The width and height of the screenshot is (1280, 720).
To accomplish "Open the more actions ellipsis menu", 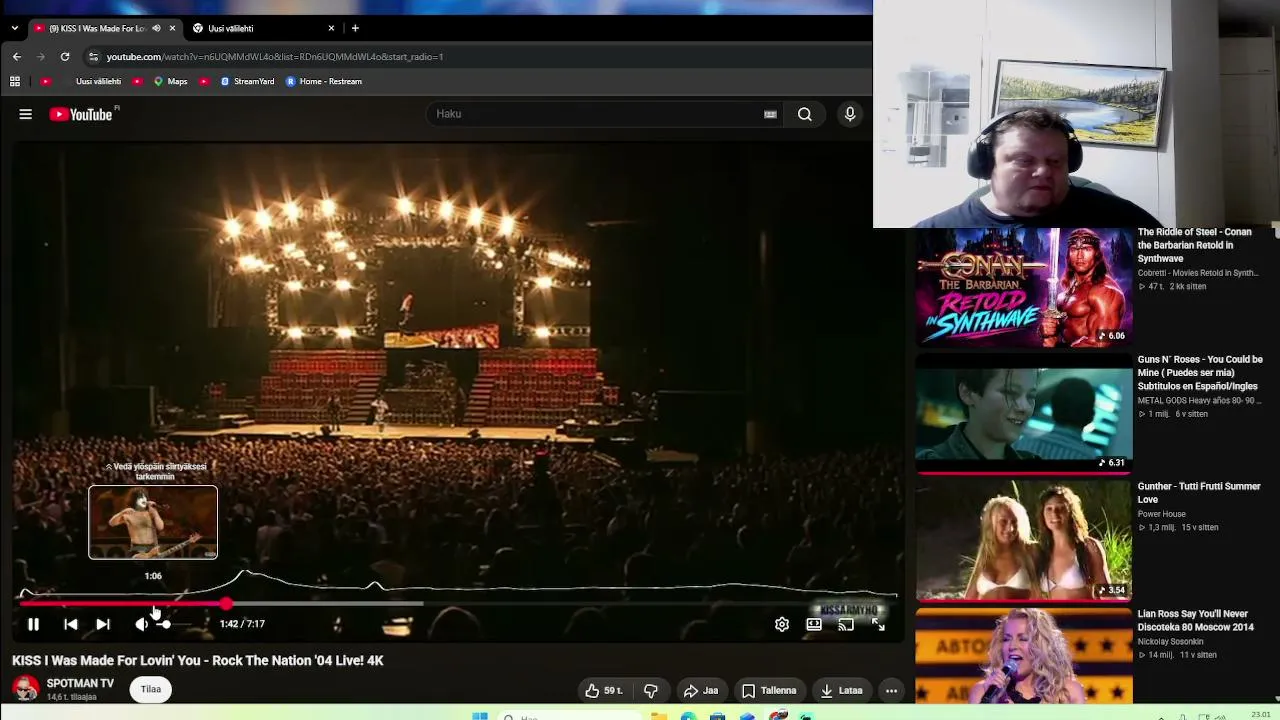I will (891, 690).
